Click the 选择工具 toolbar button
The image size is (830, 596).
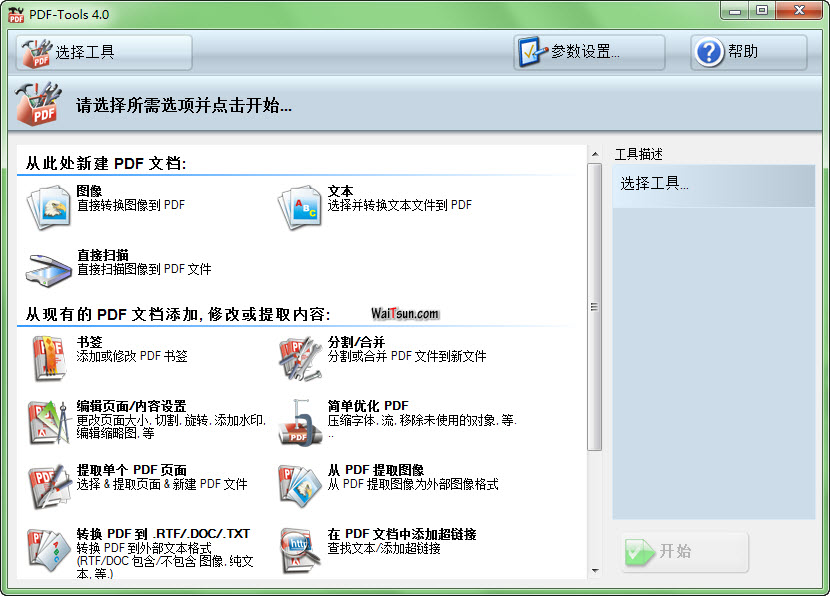[104, 52]
